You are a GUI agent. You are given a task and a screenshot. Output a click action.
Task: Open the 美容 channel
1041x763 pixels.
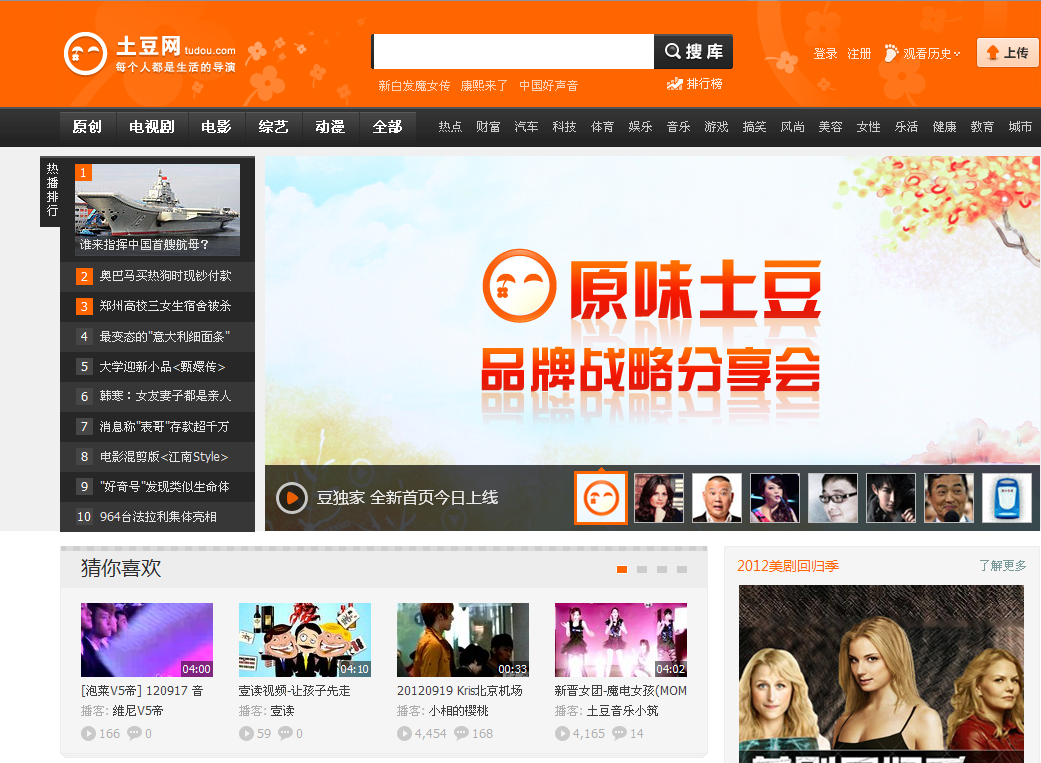tap(831, 127)
